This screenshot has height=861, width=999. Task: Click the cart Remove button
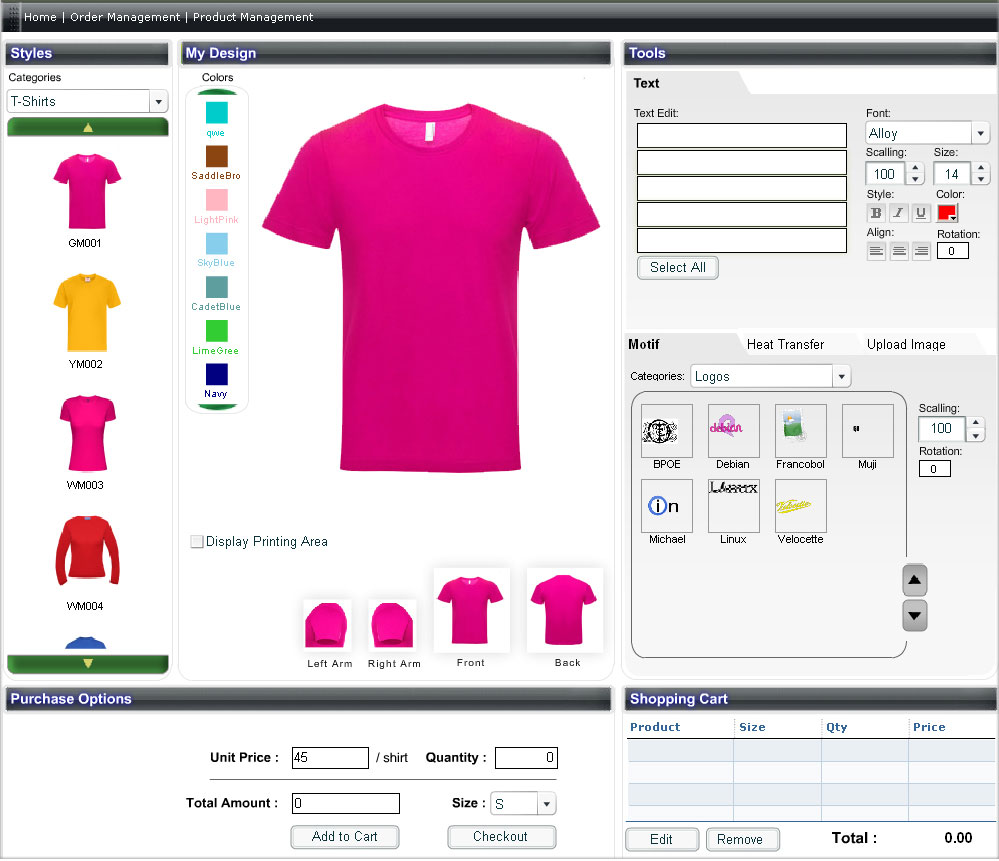742,840
